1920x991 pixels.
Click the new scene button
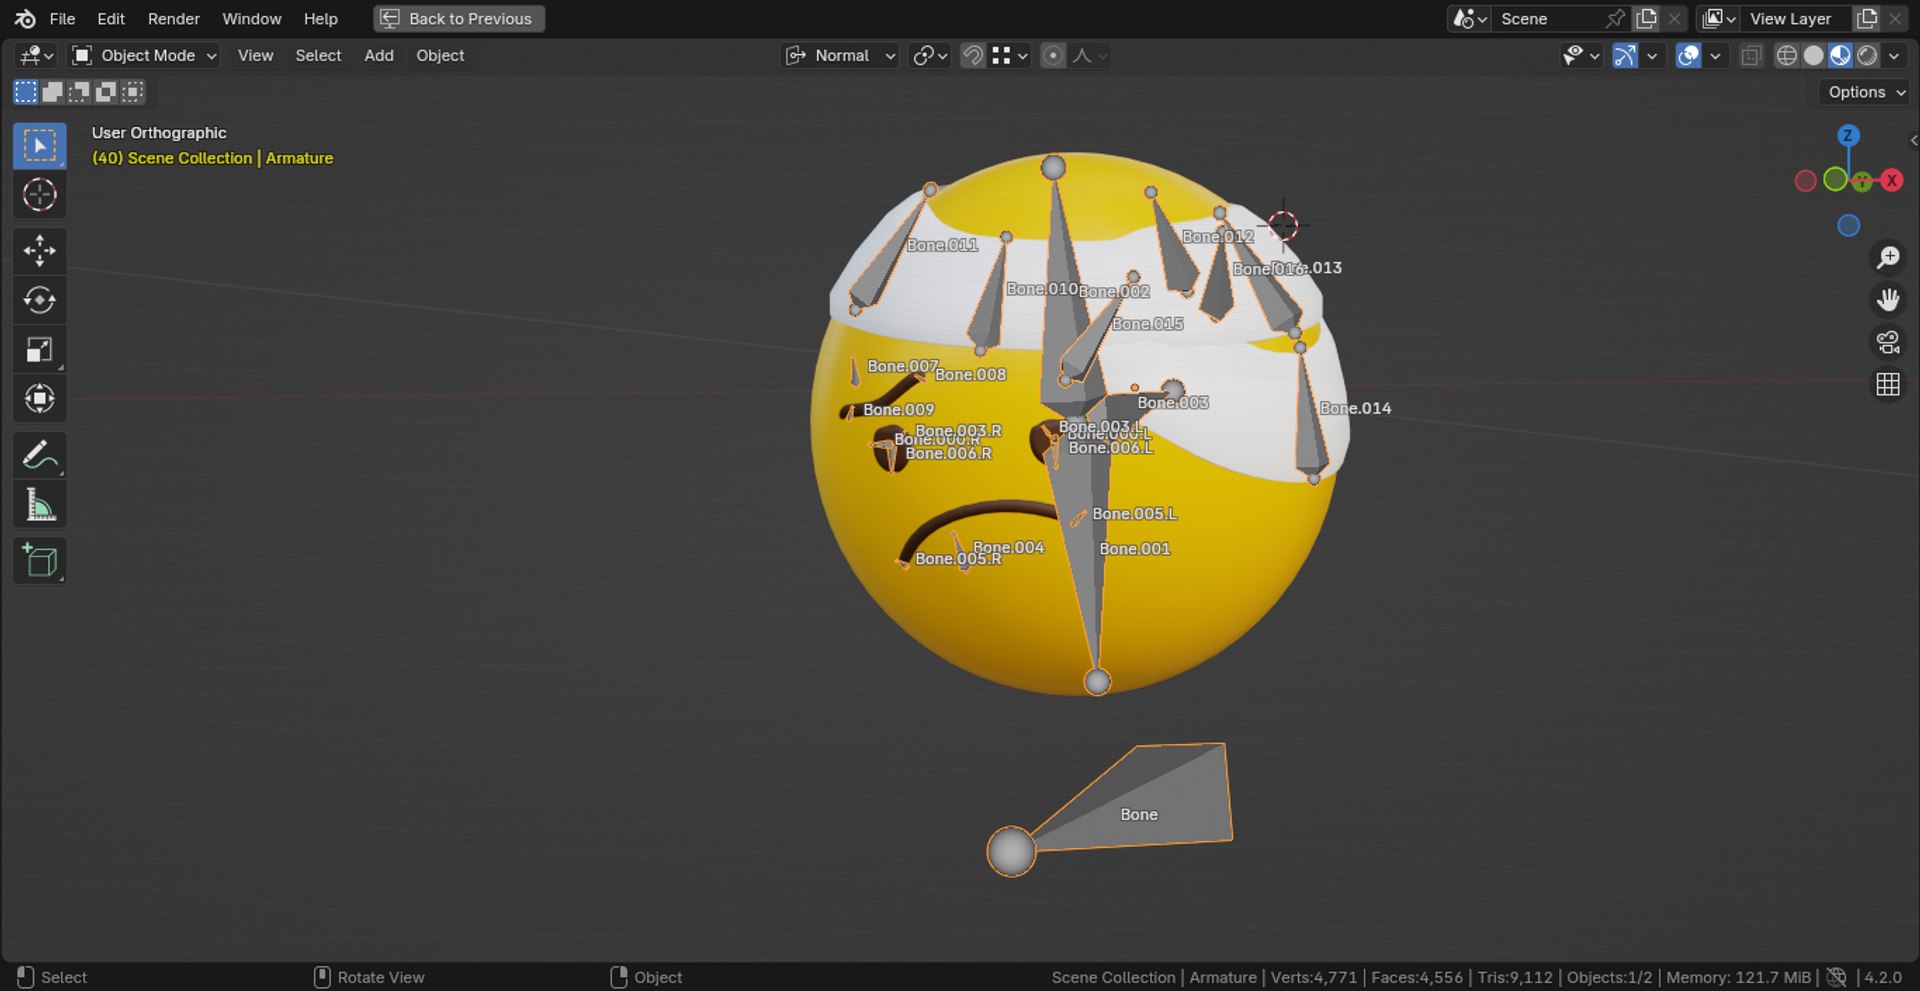click(1646, 19)
